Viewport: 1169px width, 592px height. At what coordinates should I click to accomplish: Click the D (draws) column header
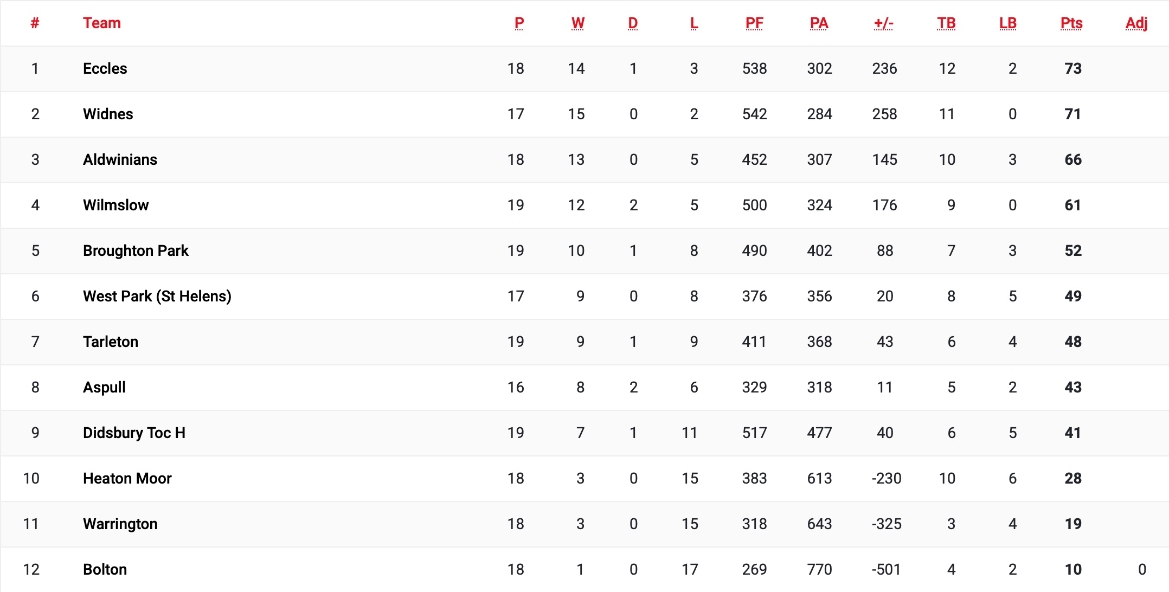click(633, 23)
